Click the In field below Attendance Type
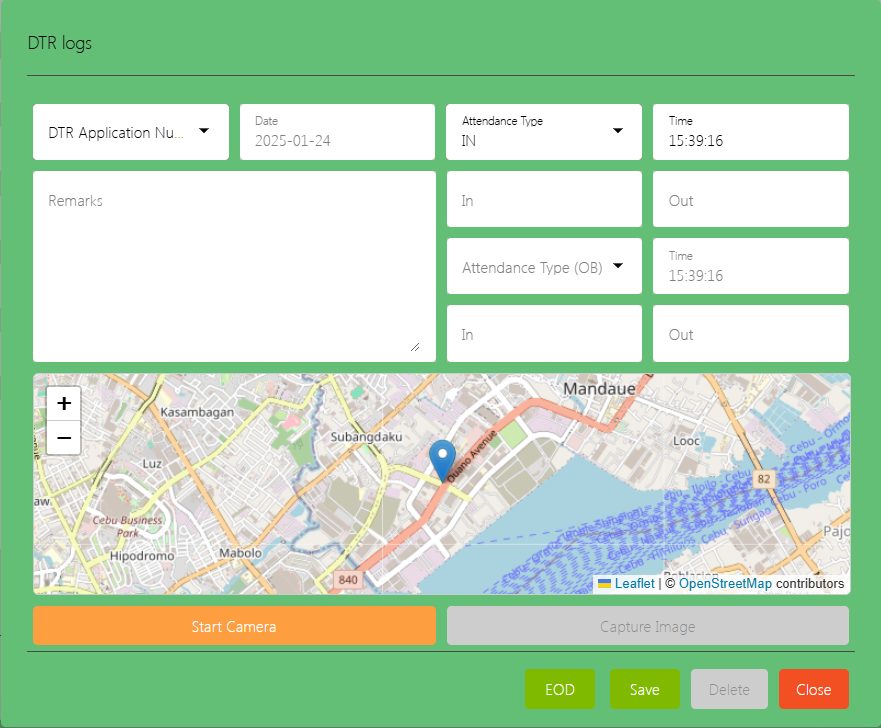 click(543, 198)
